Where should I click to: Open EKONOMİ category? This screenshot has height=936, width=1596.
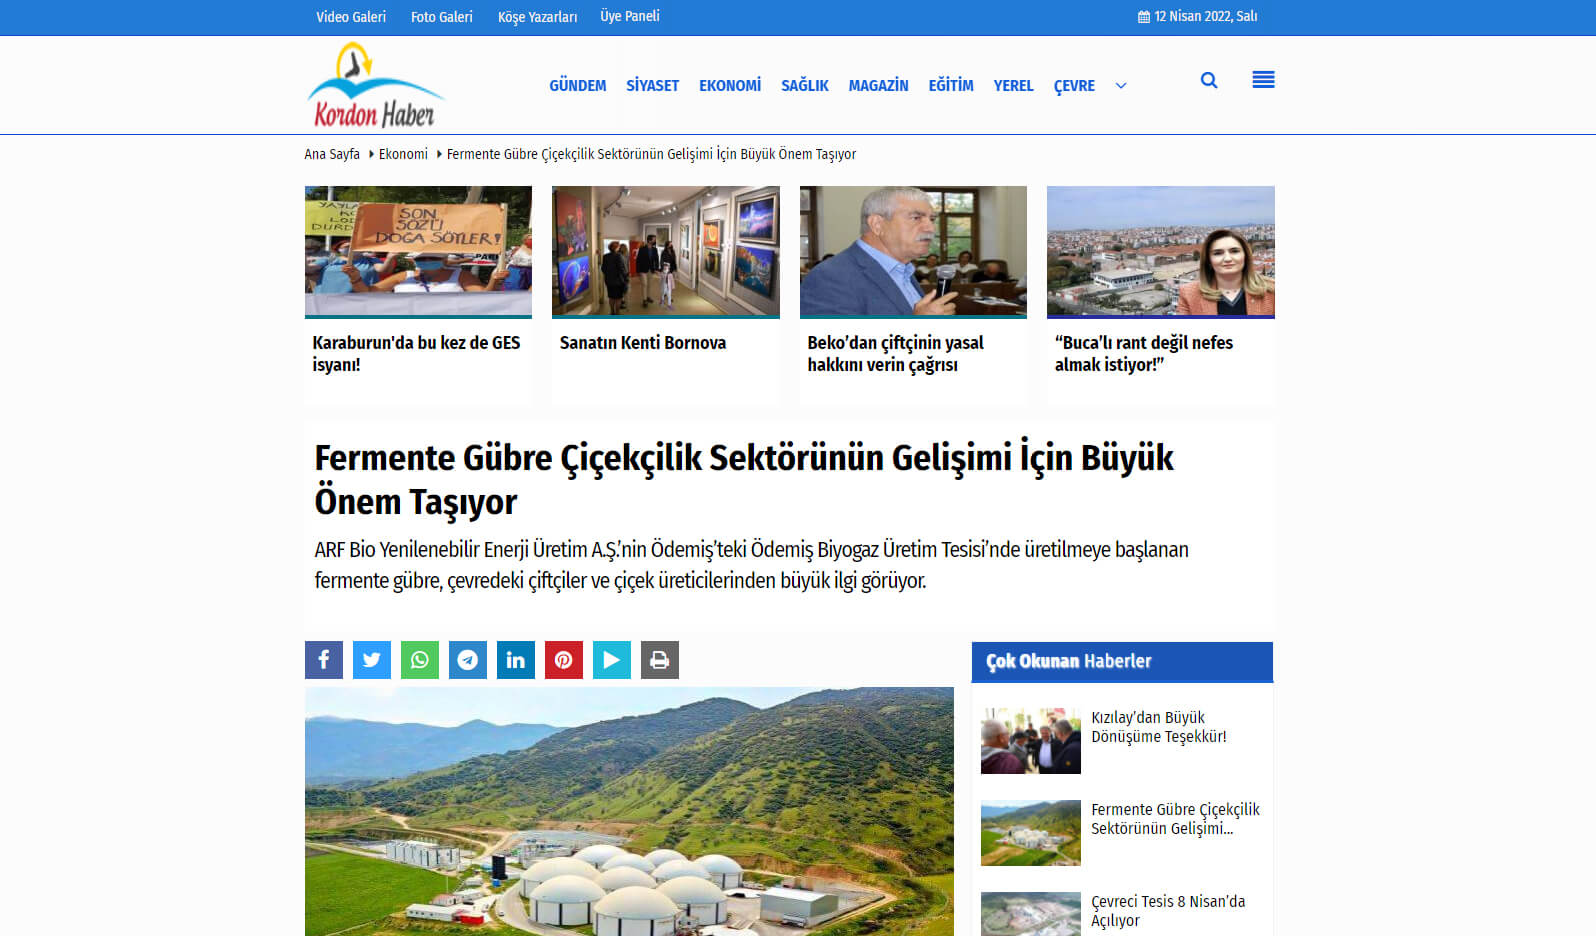tap(730, 86)
